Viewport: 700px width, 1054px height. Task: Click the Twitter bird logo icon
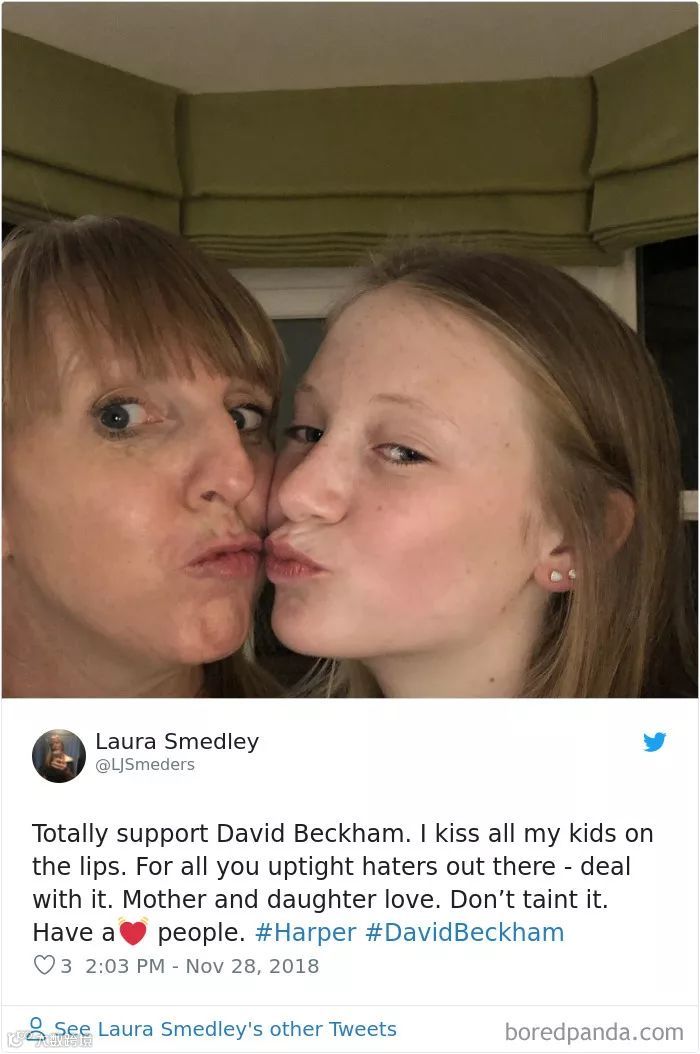click(654, 741)
